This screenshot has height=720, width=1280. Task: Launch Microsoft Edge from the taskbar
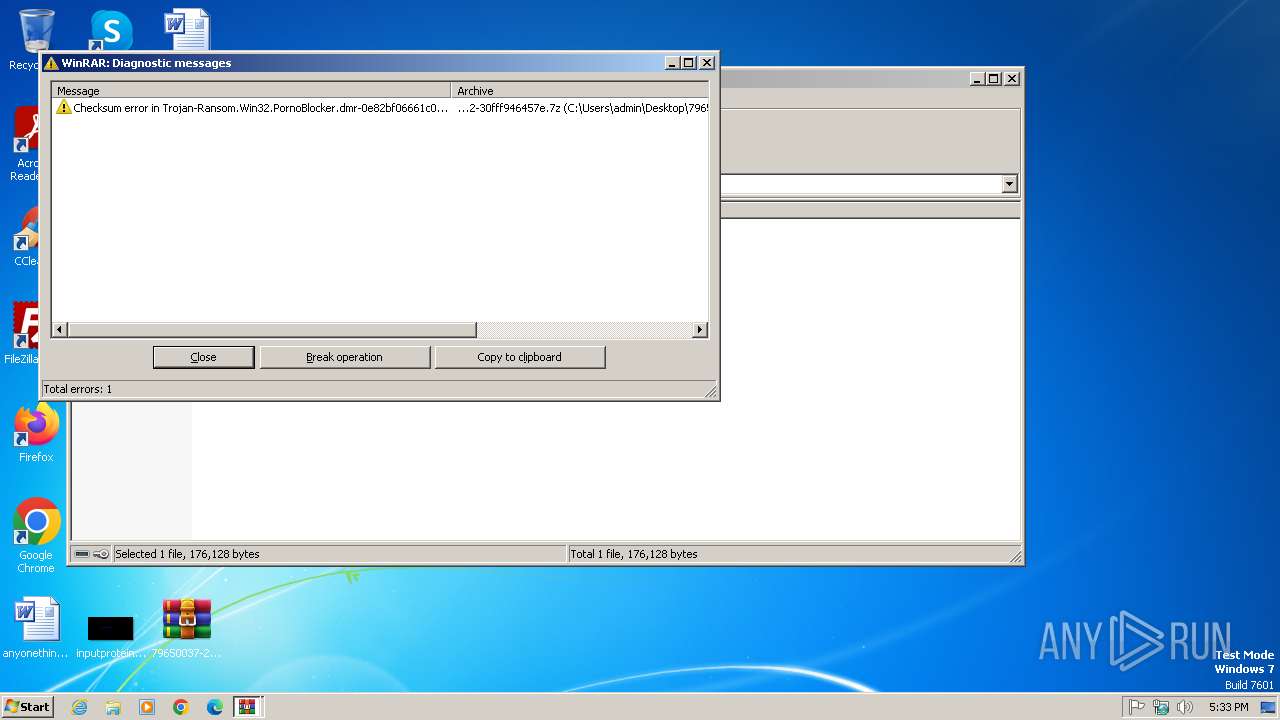tap(215, 707)
